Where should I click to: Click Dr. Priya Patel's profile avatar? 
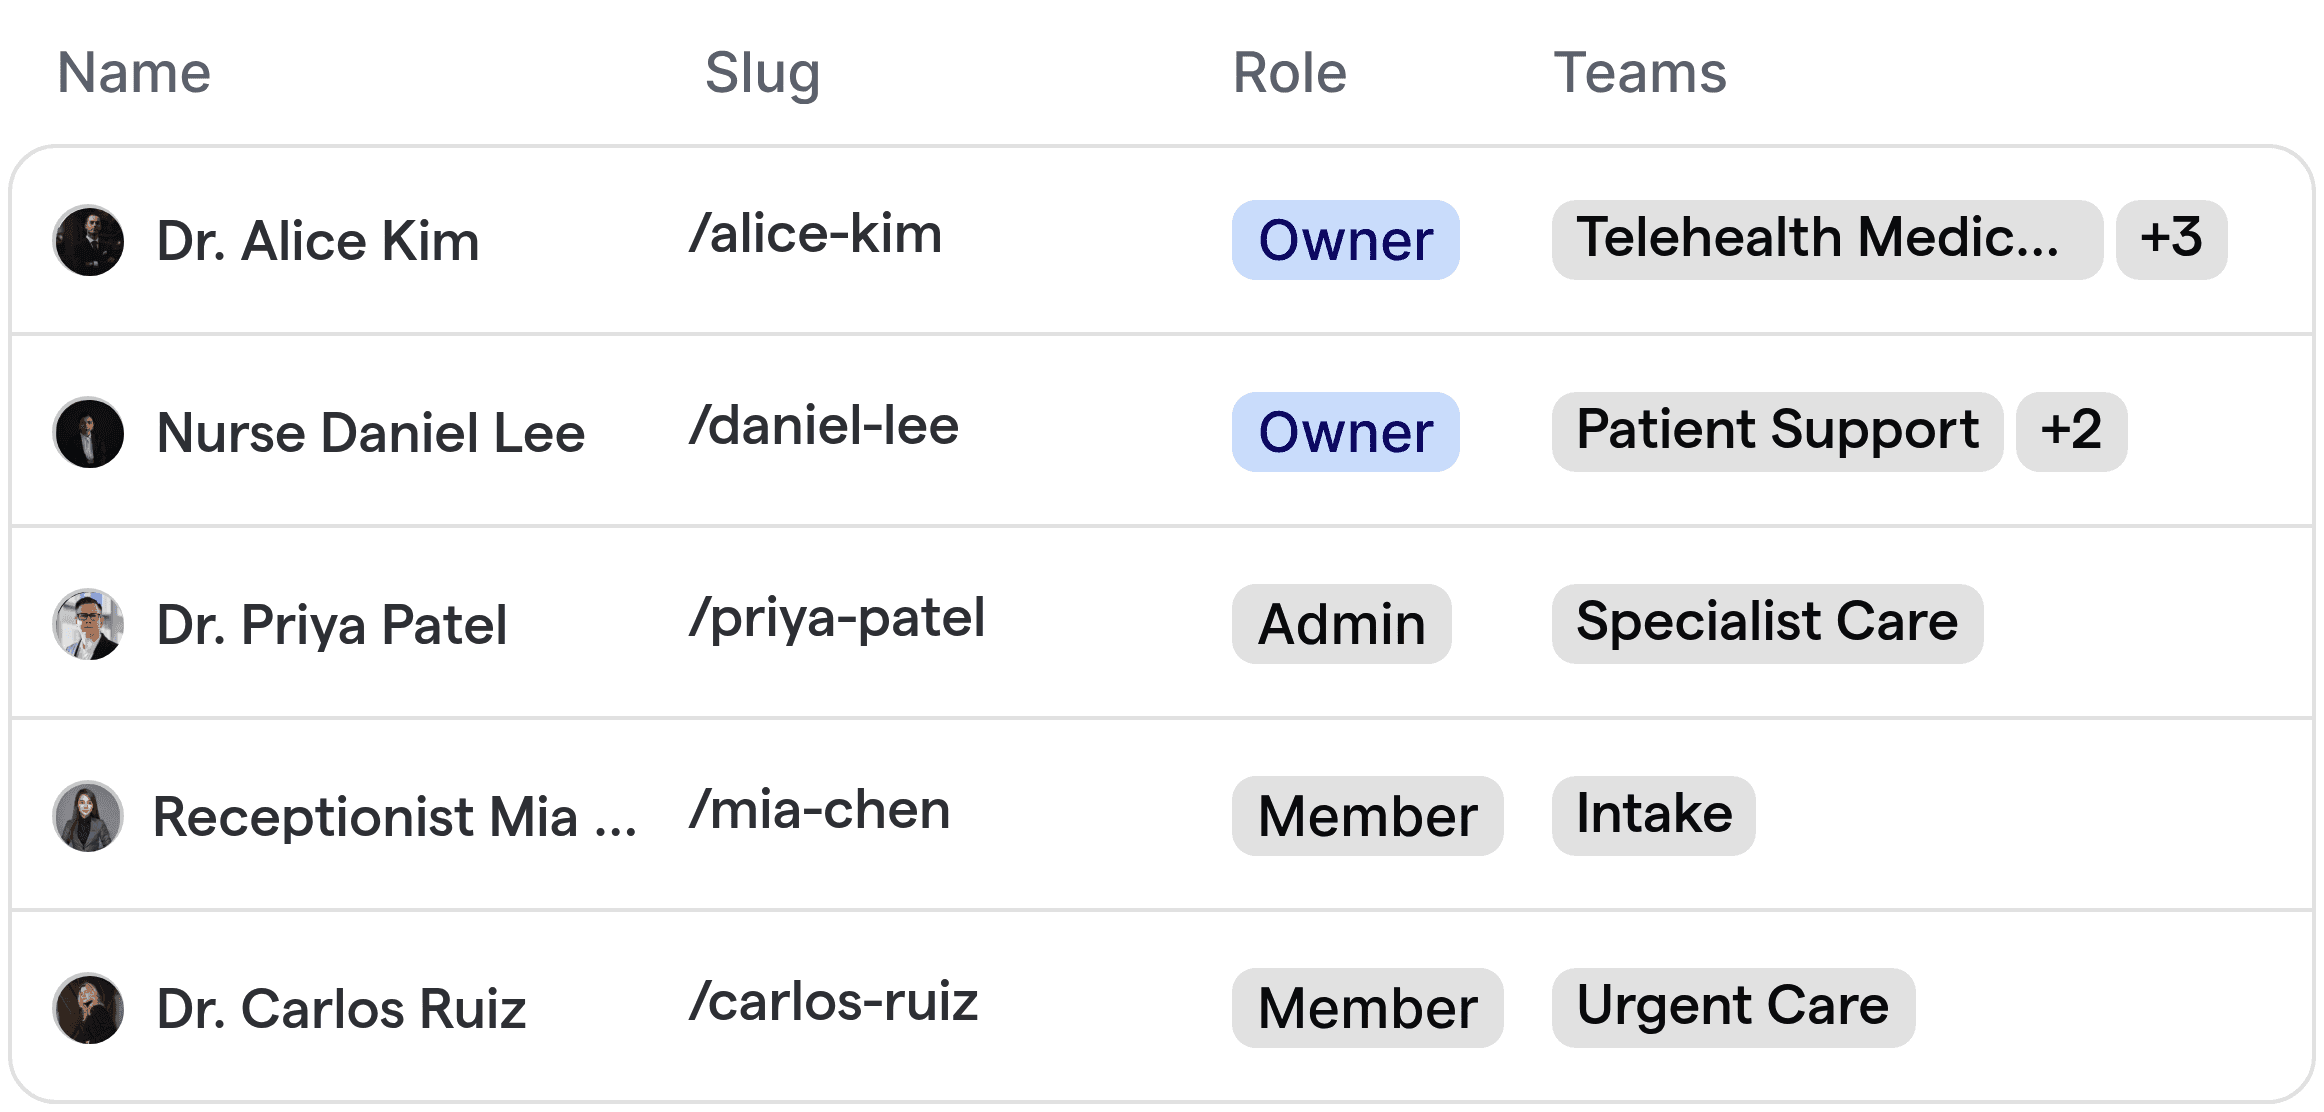click(89, 624)
